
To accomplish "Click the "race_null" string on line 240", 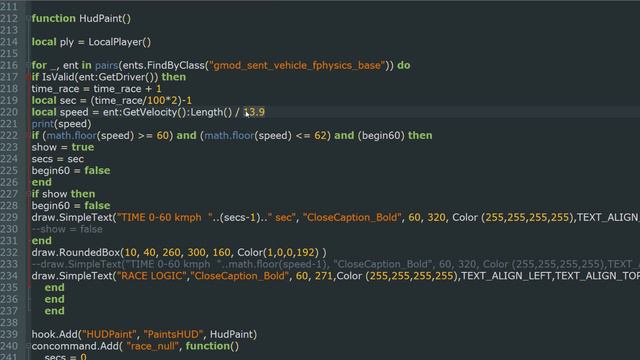I will 153,346.
